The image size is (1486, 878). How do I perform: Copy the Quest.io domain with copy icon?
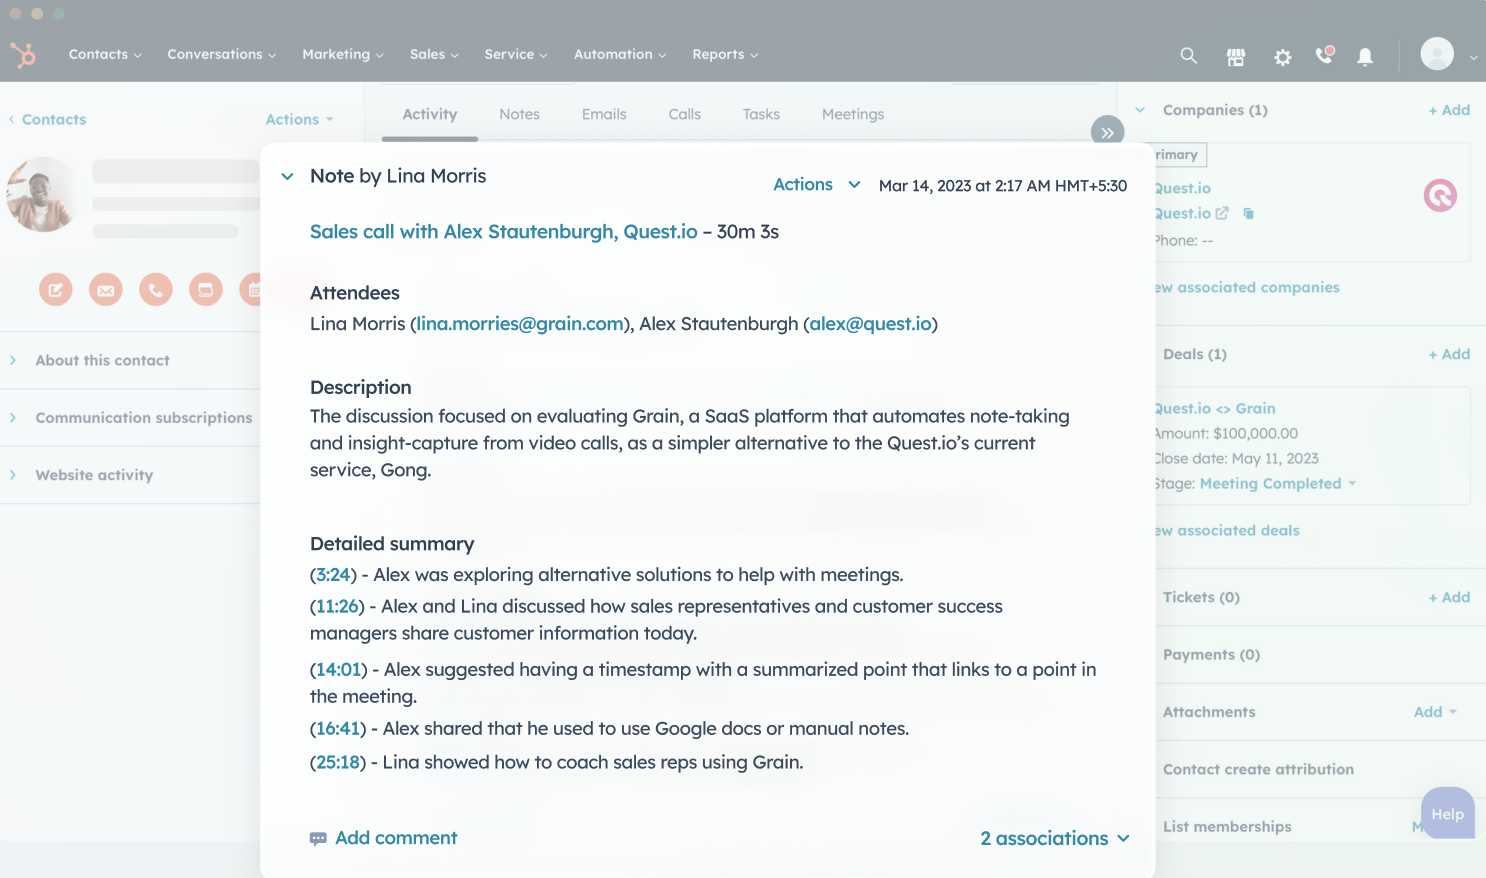(x=1249, y=213)
